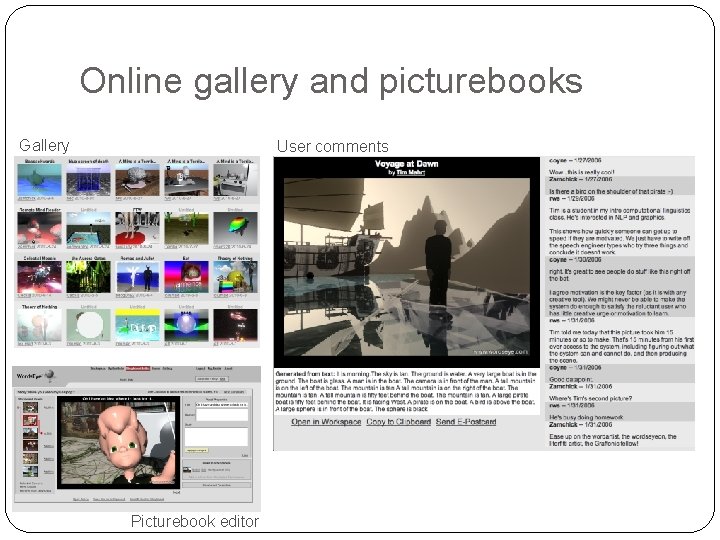Click the 'rws – 1/29/2006' comment header
720x540 pixels.
[x=572, y=199]
